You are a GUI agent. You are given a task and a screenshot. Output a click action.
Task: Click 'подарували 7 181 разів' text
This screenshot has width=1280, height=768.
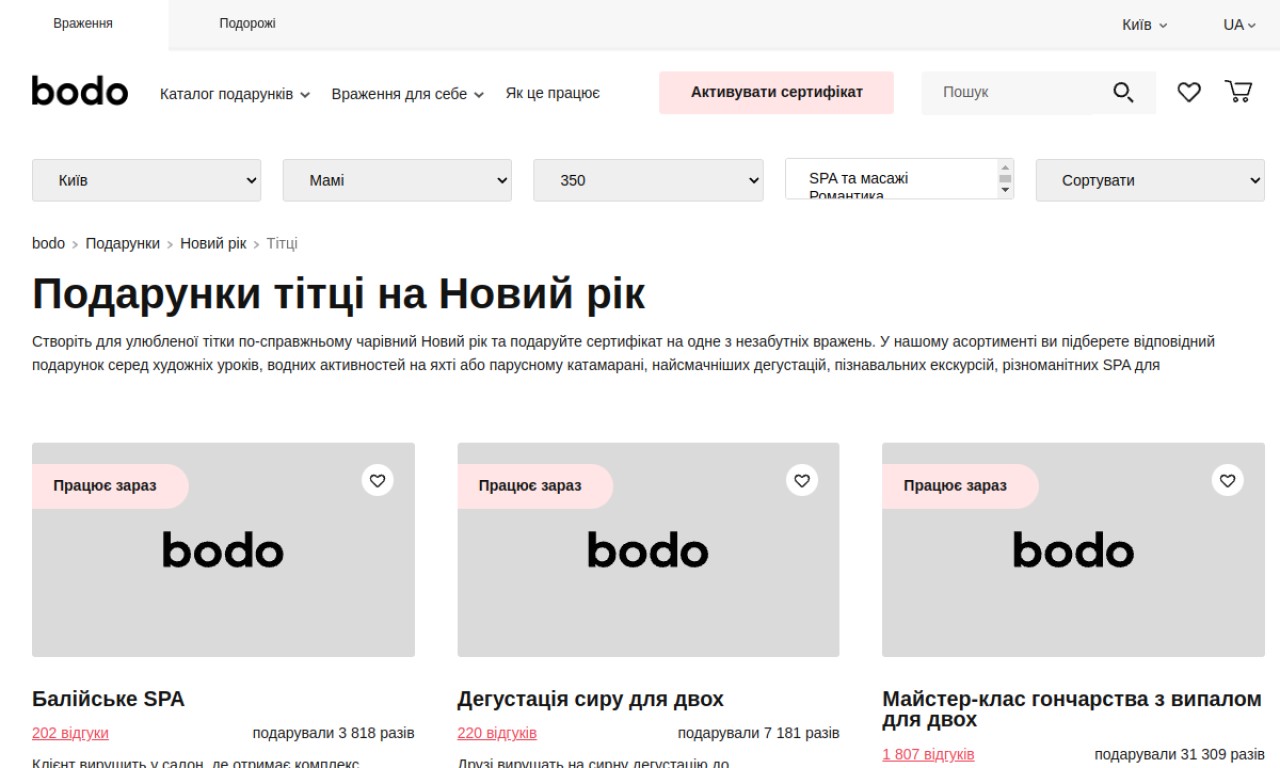(x=758, y=733)
